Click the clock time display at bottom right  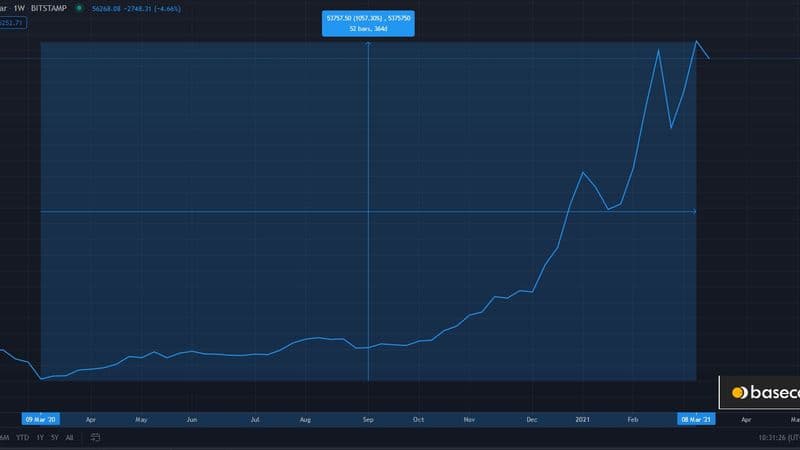[779, 437]
